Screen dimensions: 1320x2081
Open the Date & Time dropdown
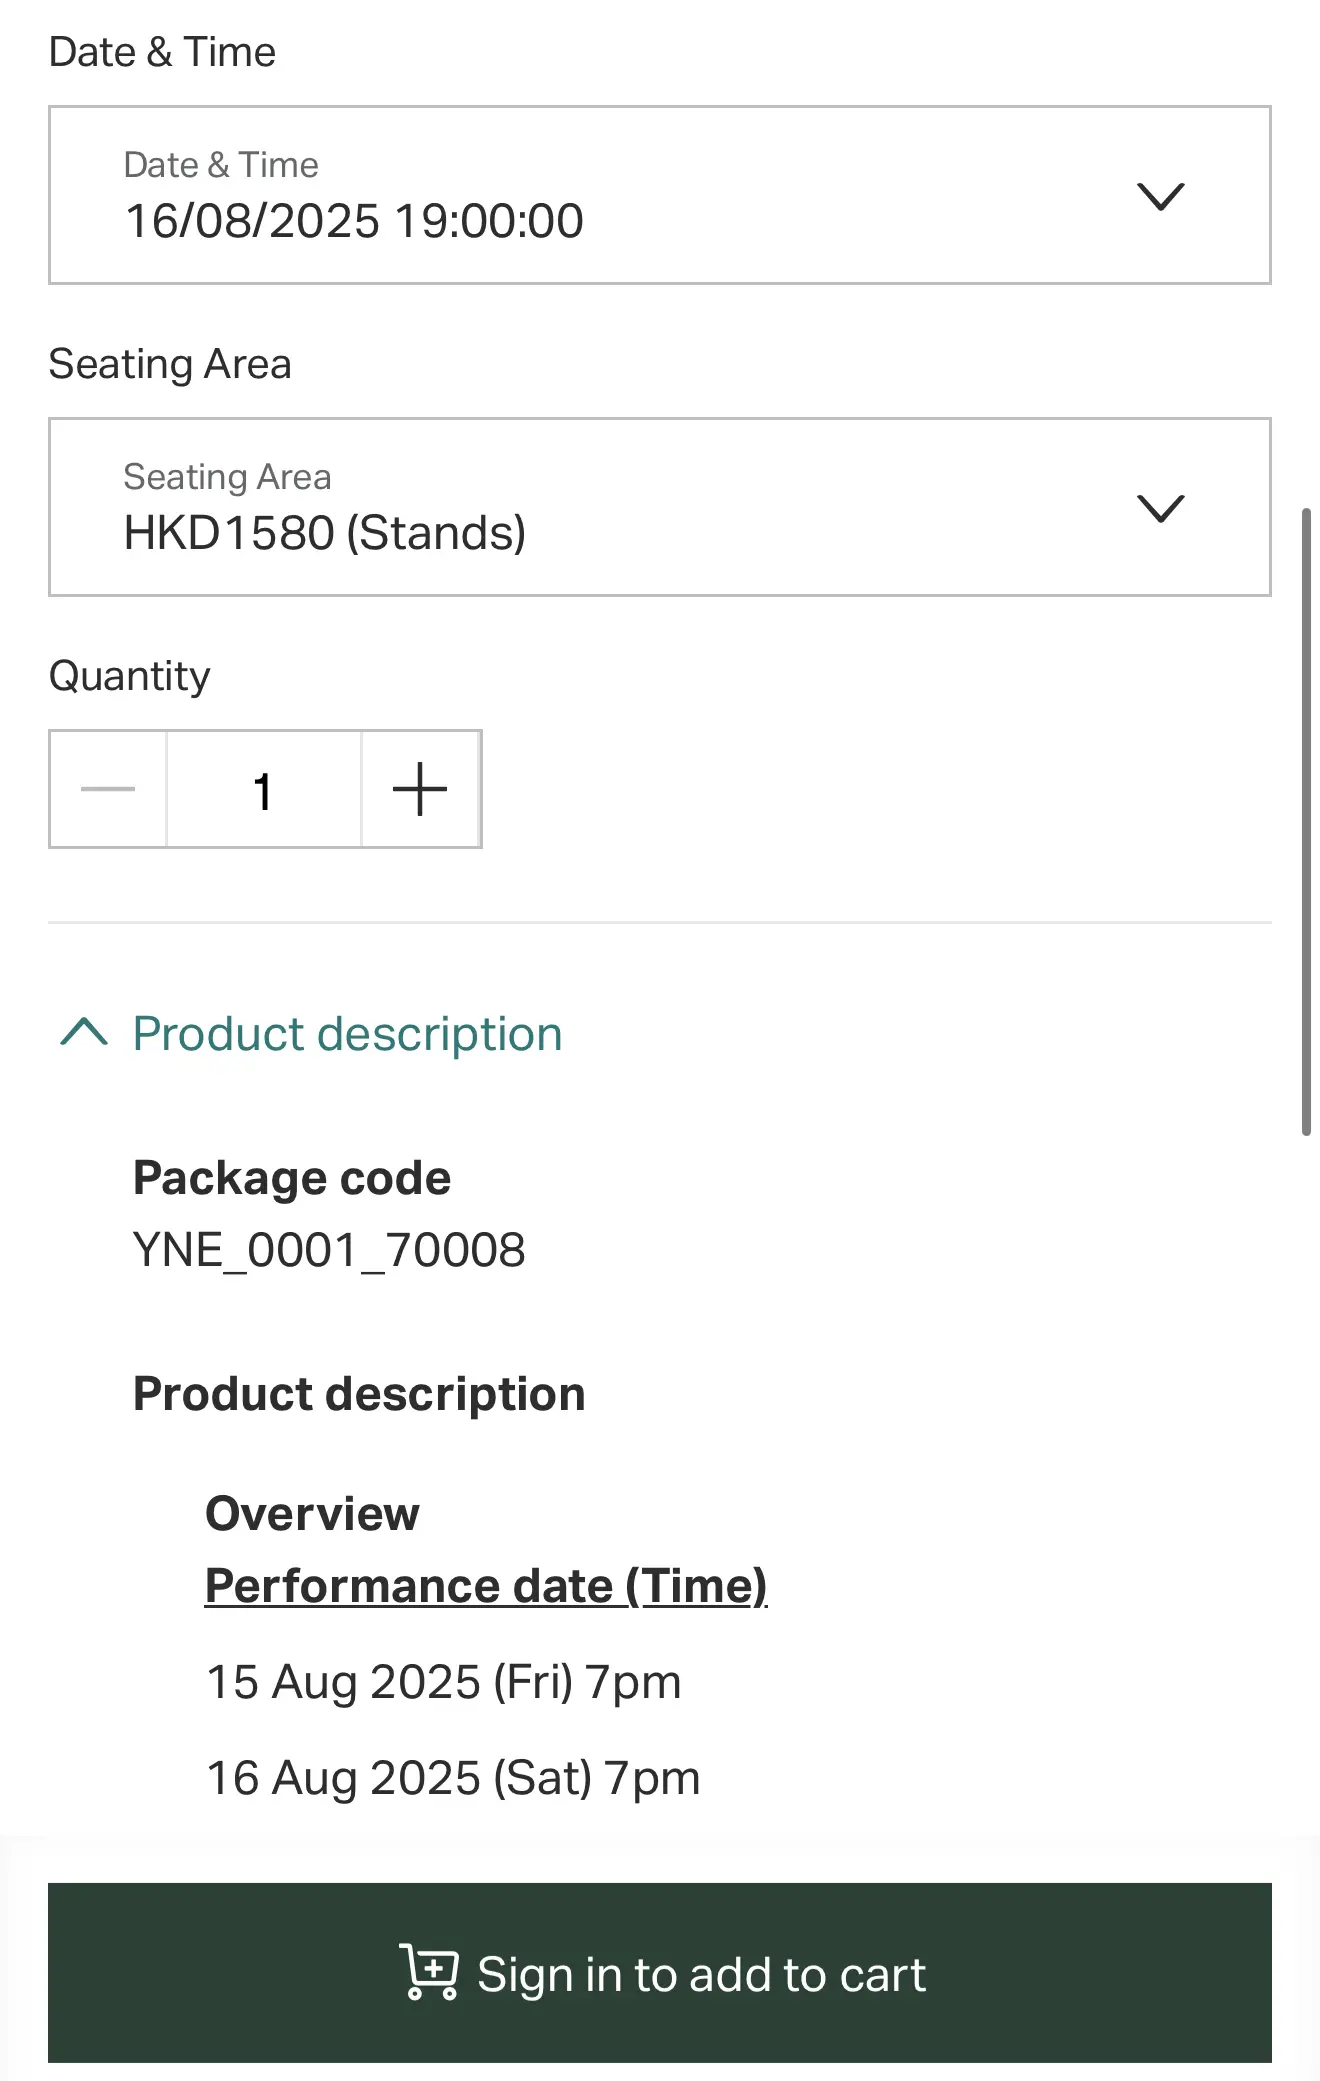[660, 195]
